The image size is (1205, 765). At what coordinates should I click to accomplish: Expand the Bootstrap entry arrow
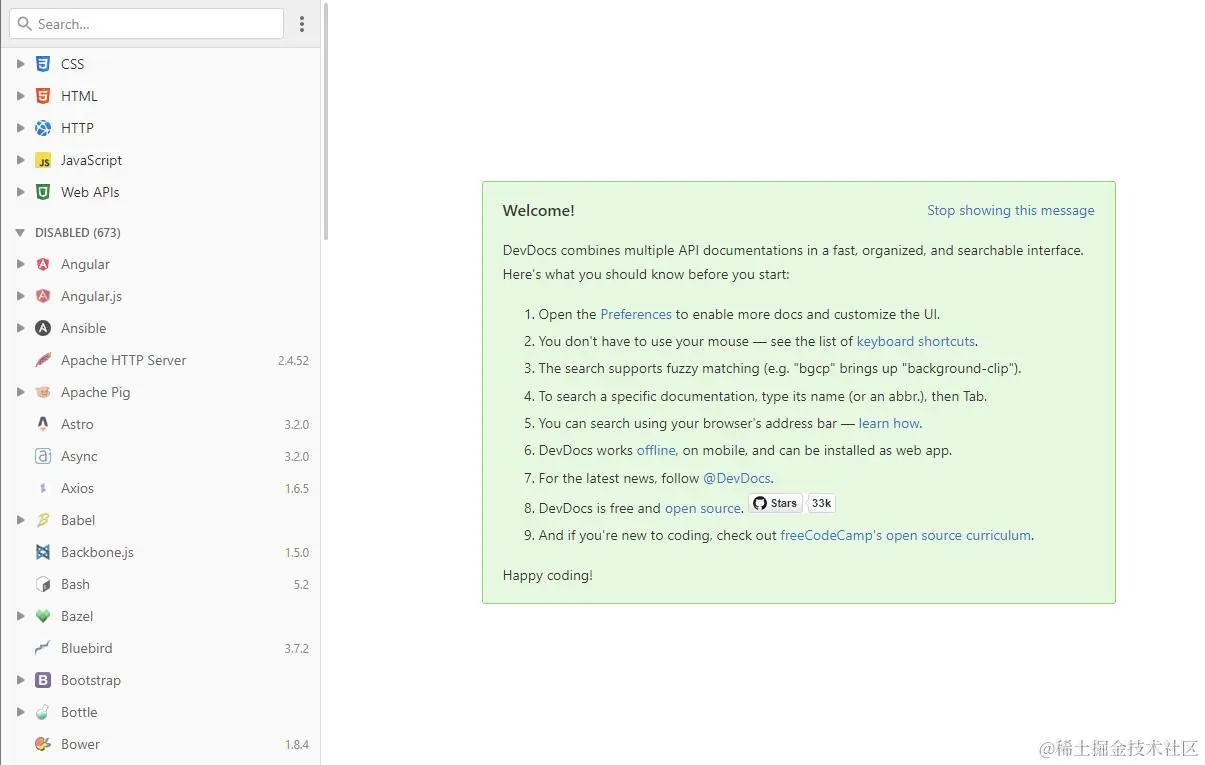click(x=20, y=680)
